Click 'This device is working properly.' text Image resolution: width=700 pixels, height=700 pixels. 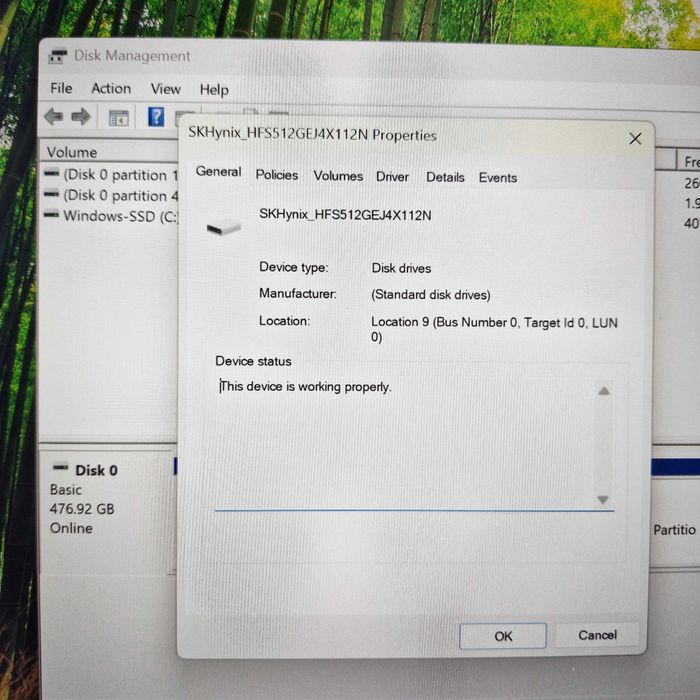306,387
